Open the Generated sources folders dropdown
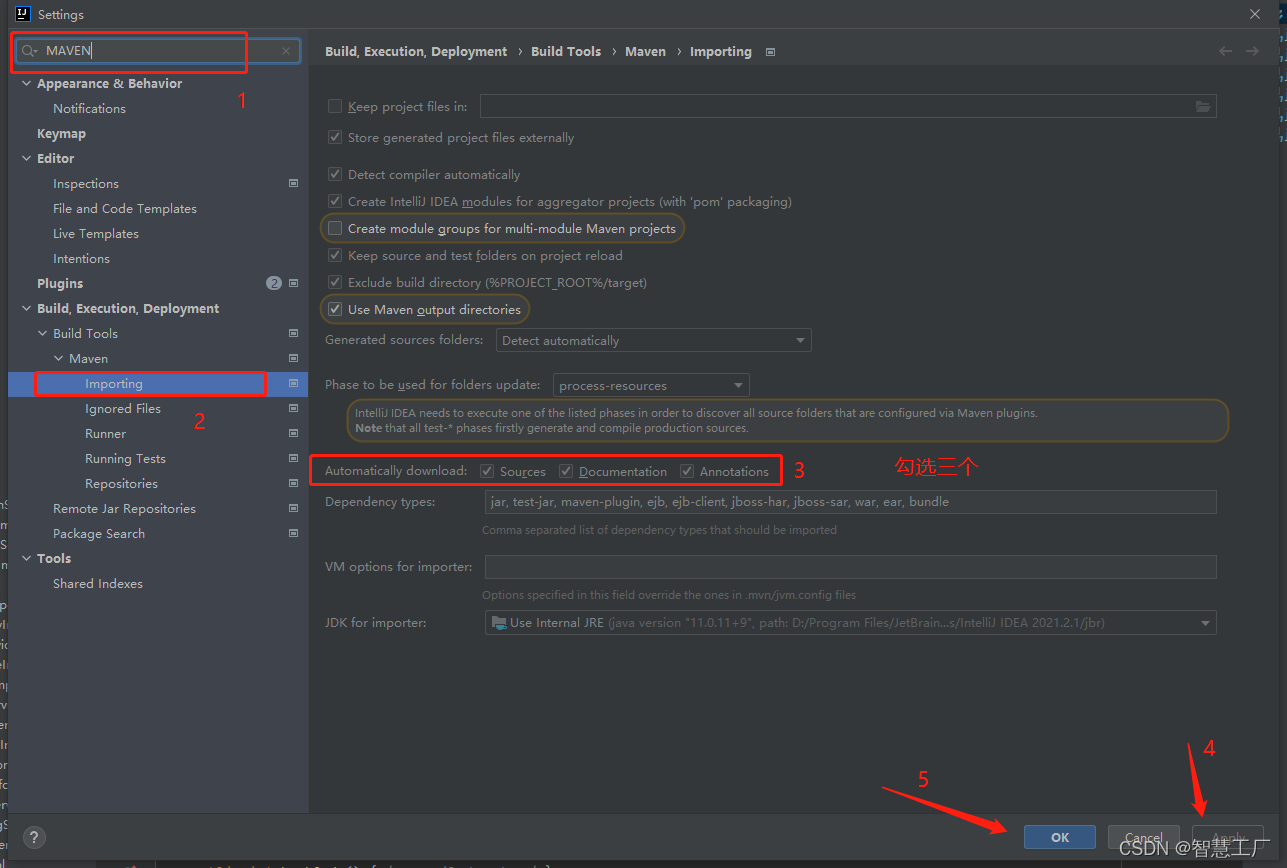Viewport: 1287px width, 868px height. [798, 340]
